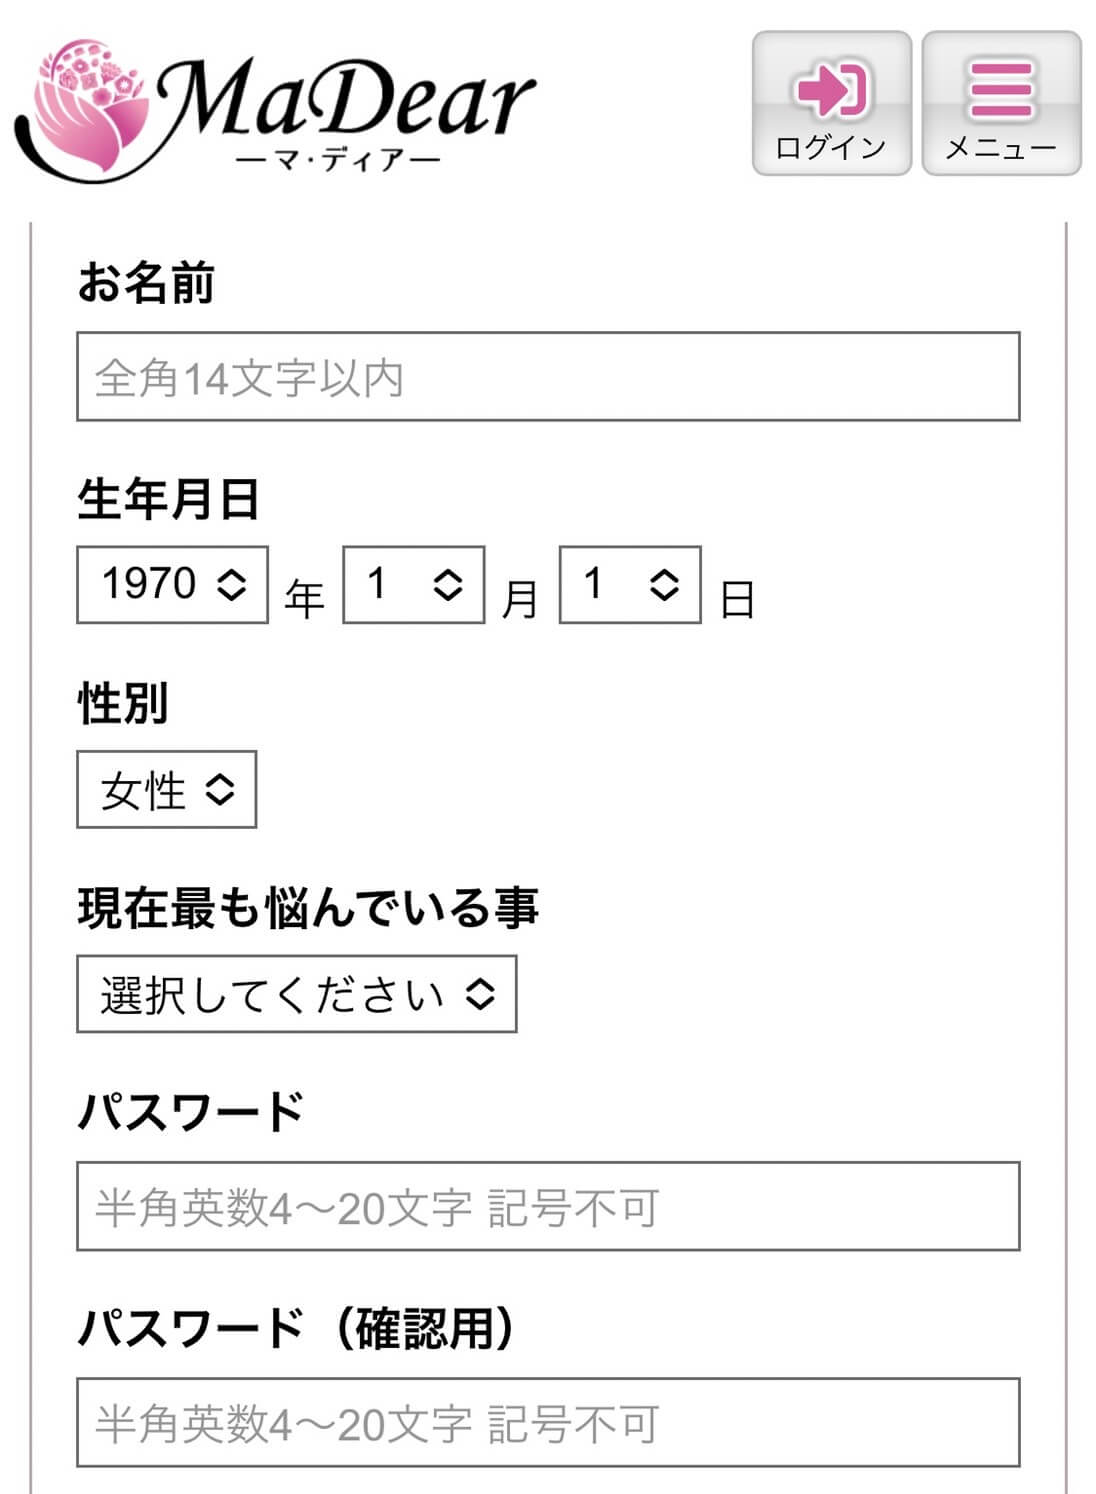1096x1494 pixels.
Task: Click the 性別 heading label
Action: (123, 703)
